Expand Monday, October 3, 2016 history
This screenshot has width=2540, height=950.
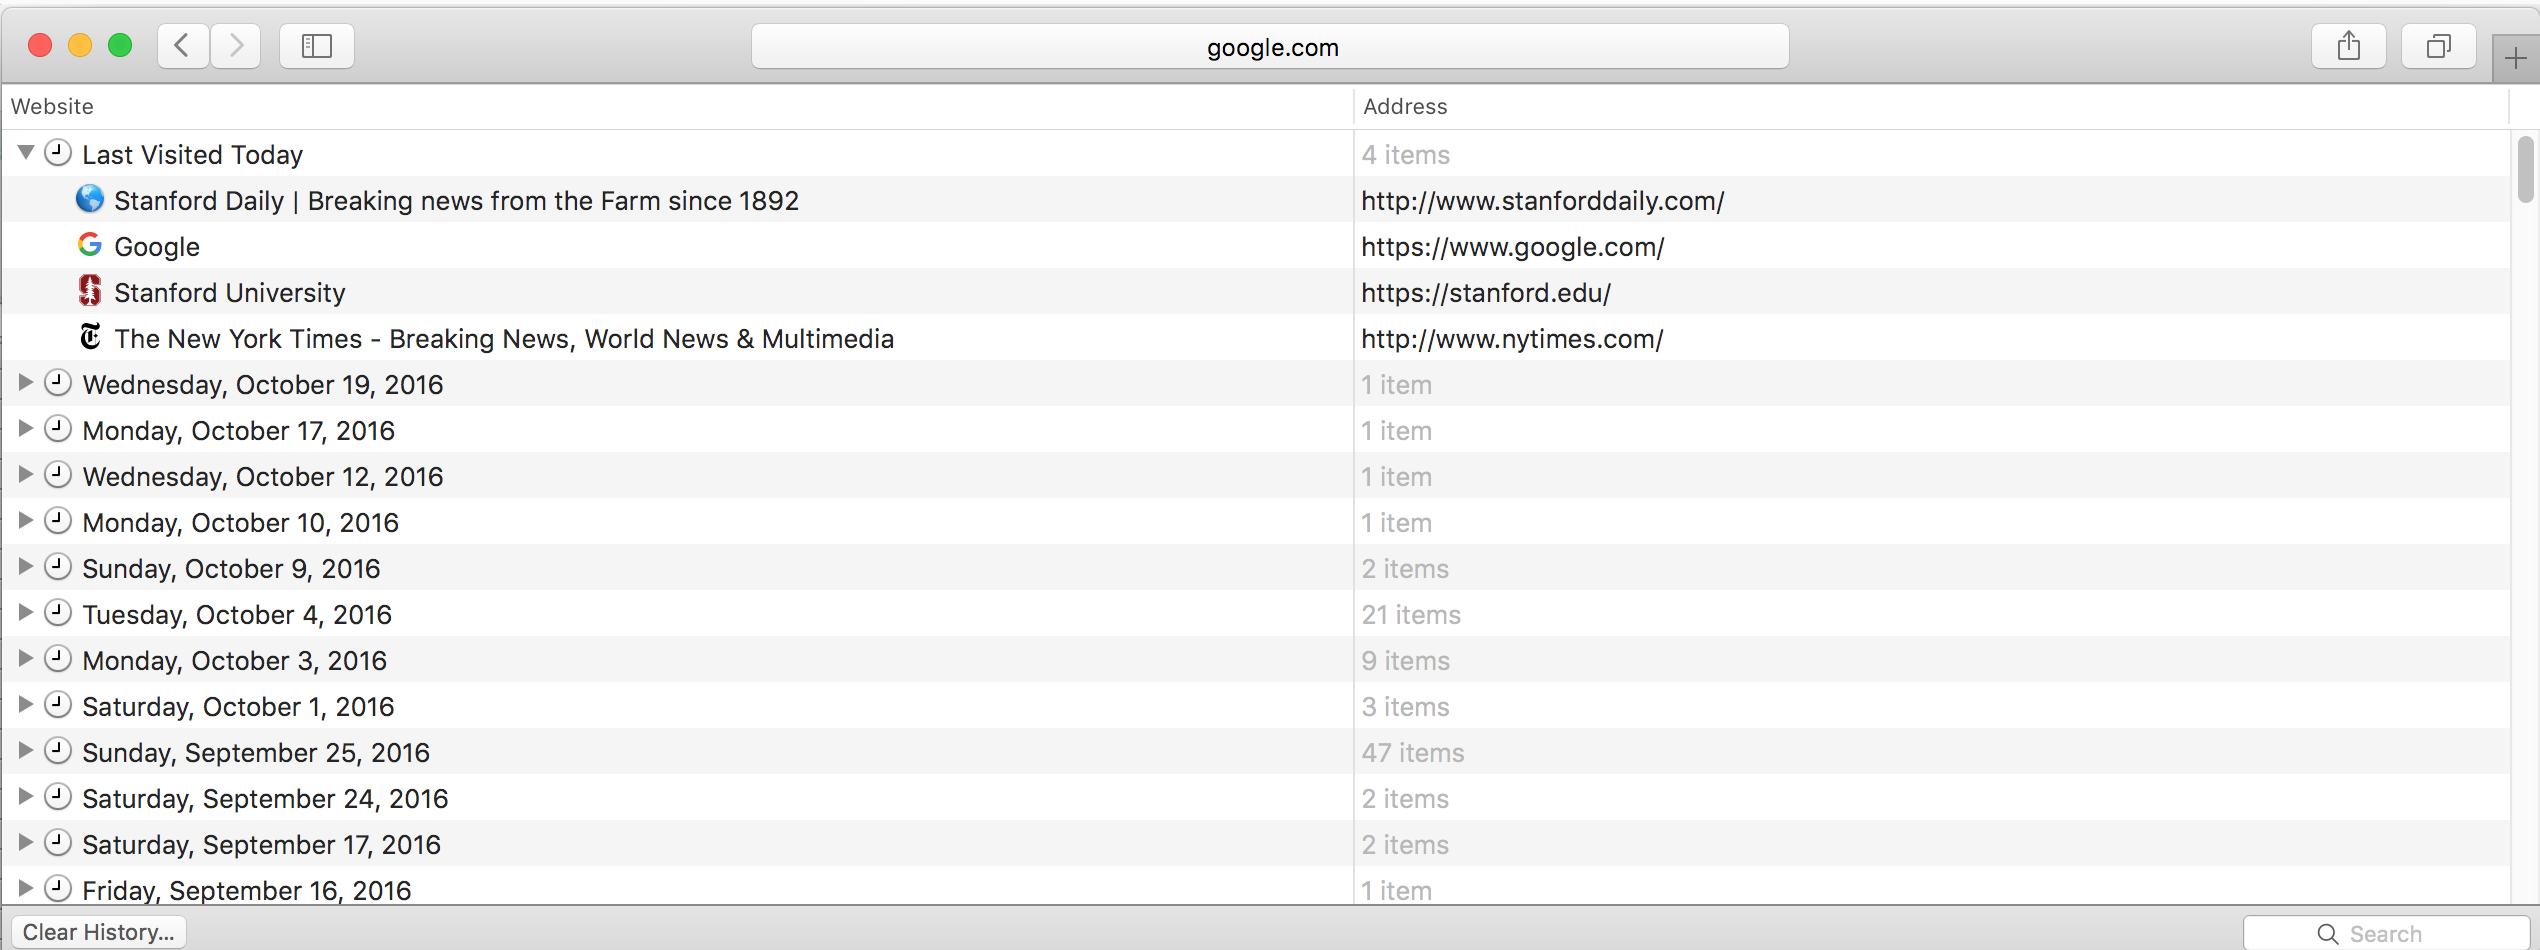pos(26,659)
